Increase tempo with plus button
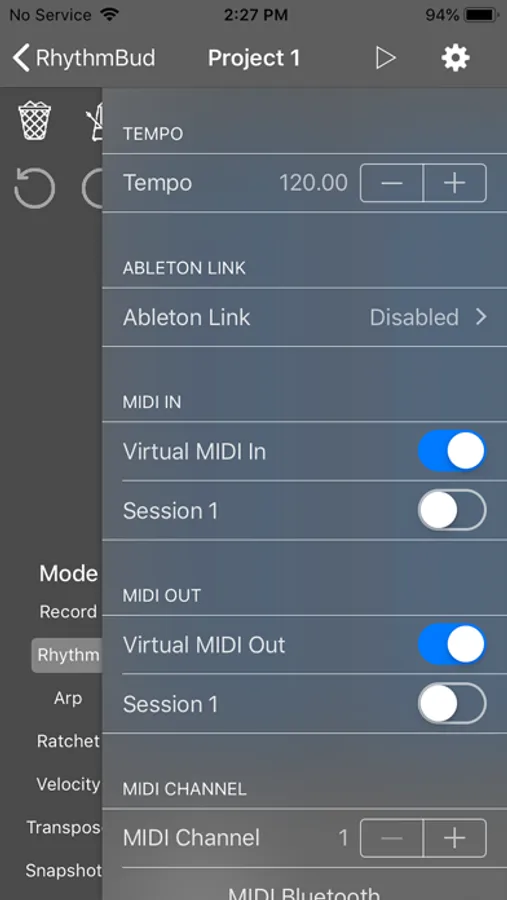Viewport: 507px width, 900px height. point(455,183)
